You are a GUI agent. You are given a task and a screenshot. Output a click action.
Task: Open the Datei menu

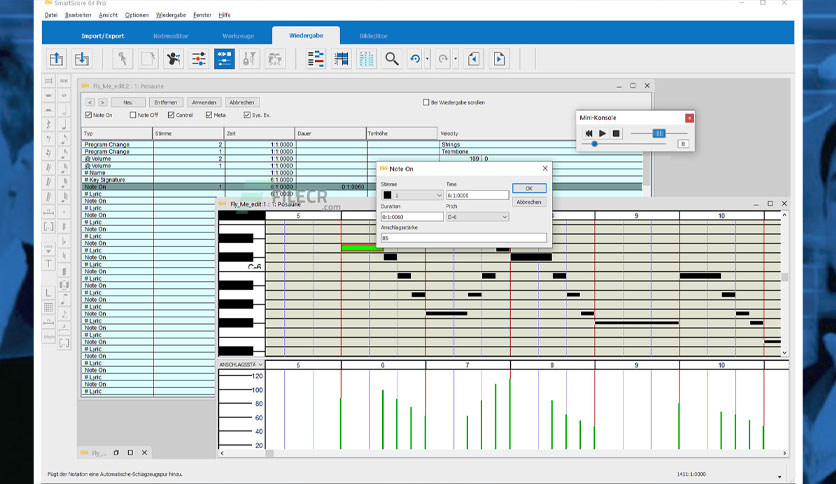click(51, 15)
